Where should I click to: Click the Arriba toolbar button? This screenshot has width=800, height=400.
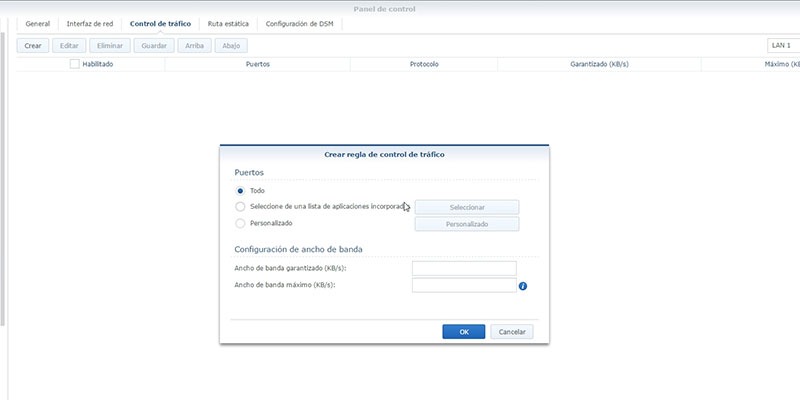194,46
